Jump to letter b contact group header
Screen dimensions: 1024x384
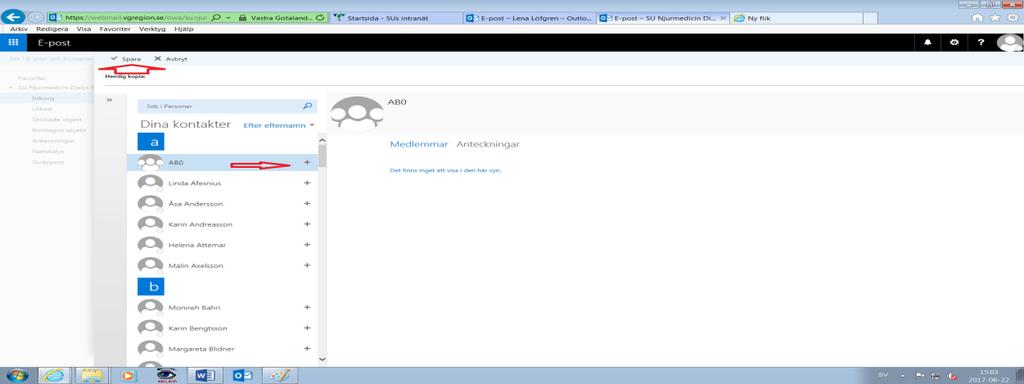point(150,286)
